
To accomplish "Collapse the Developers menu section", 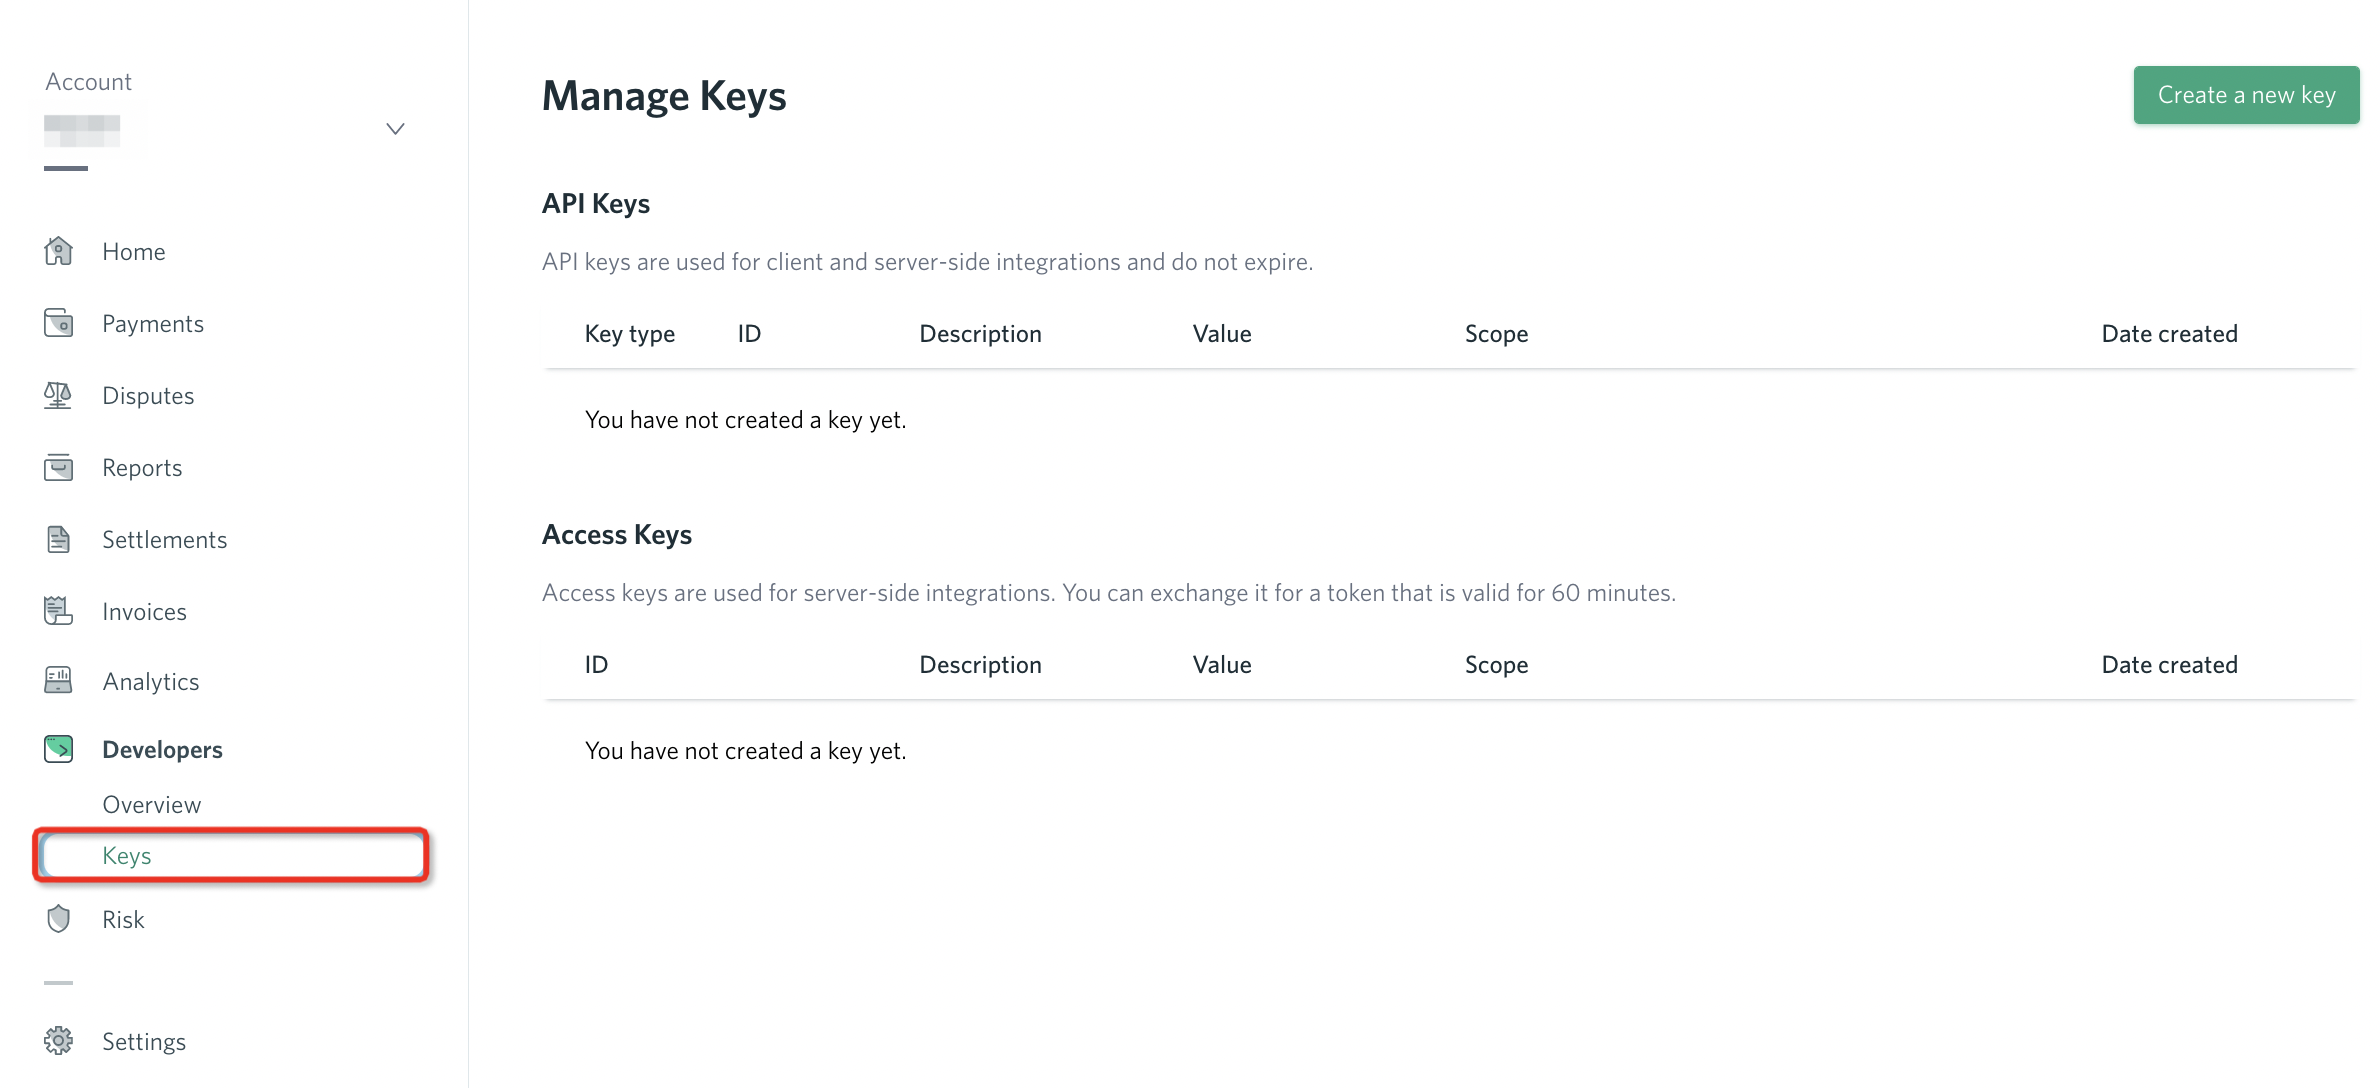I will click(162, 750).
